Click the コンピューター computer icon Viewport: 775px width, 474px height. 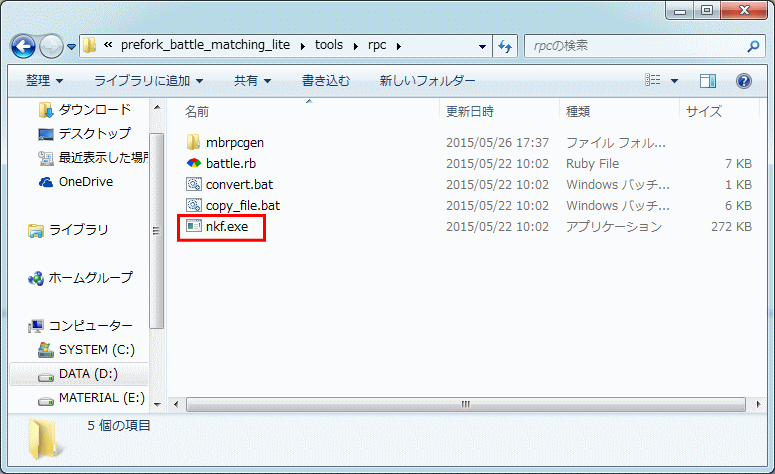[36, 326]
